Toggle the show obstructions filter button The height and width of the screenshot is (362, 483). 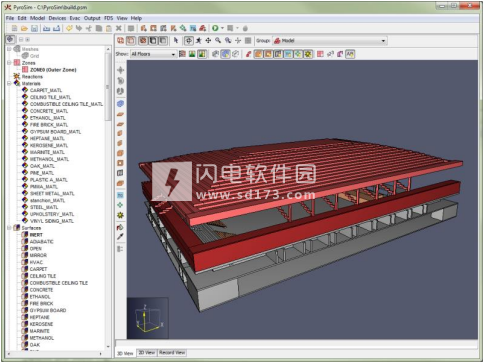pos(258,54)
